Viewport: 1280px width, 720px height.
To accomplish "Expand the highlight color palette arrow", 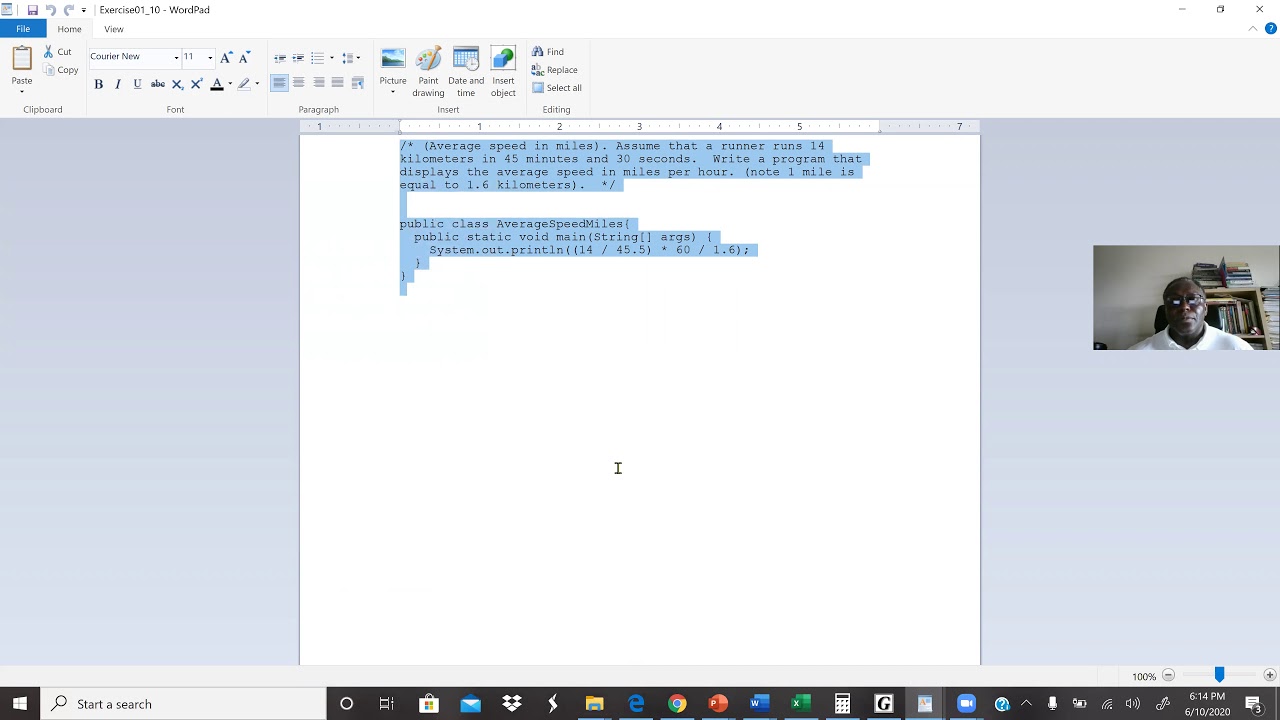I will (x=257, y=84).
